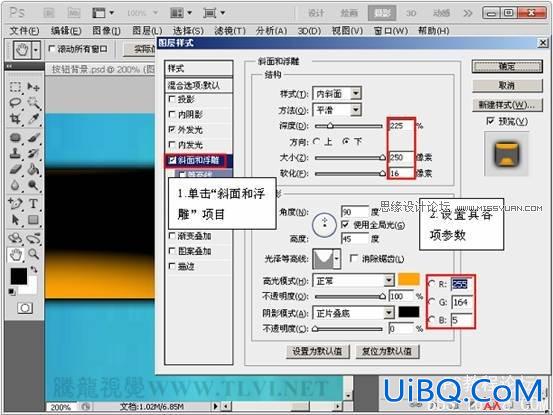This screenshot has width=553, height=415.
Task: Enable the 投影 style checkbox
Action: click(x=172, y=99)
